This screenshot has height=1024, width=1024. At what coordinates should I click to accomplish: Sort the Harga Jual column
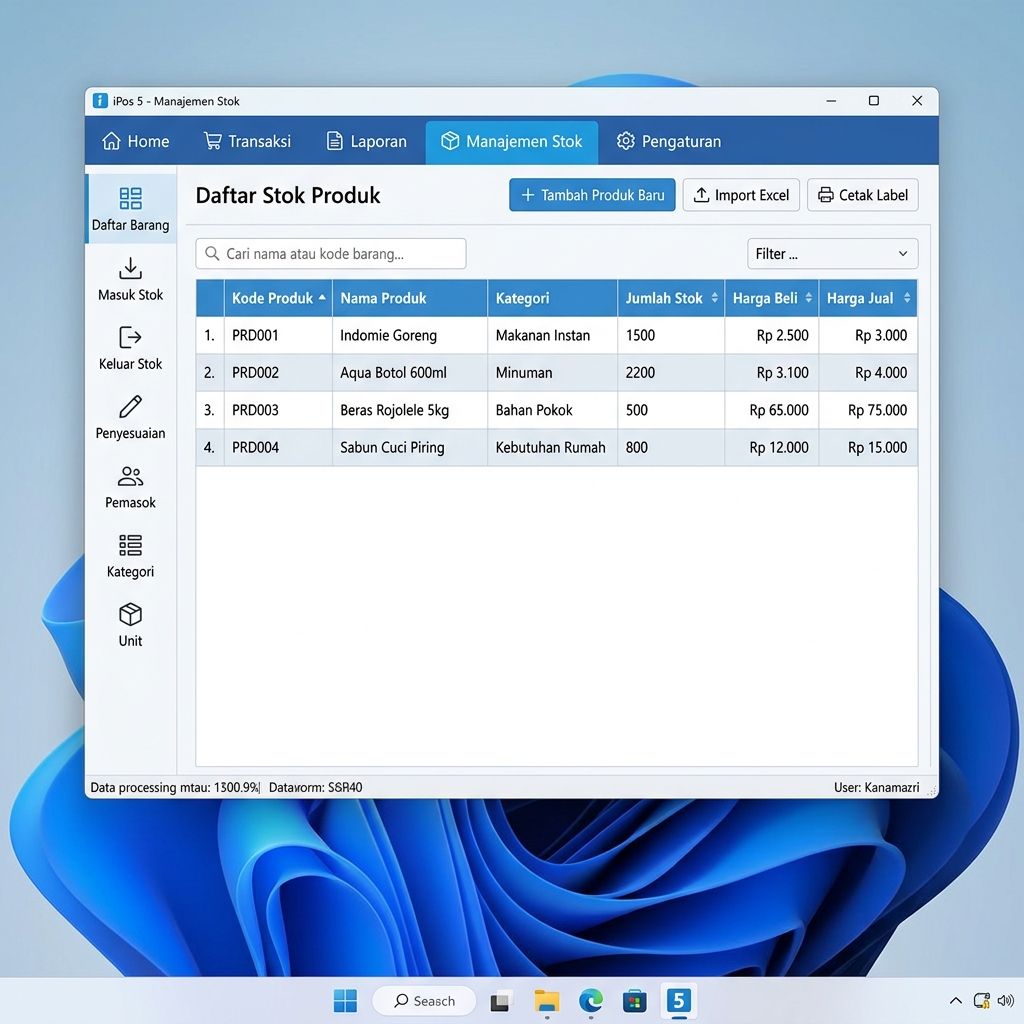[907, 298]
